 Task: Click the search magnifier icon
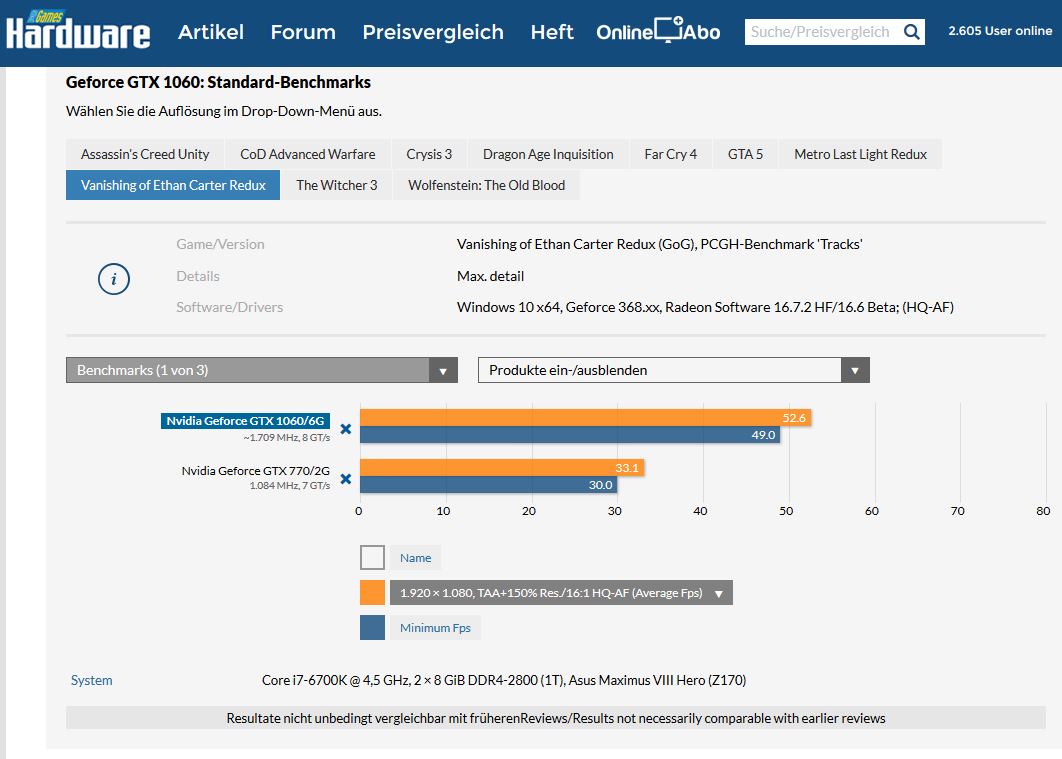[x=911, y=32]
